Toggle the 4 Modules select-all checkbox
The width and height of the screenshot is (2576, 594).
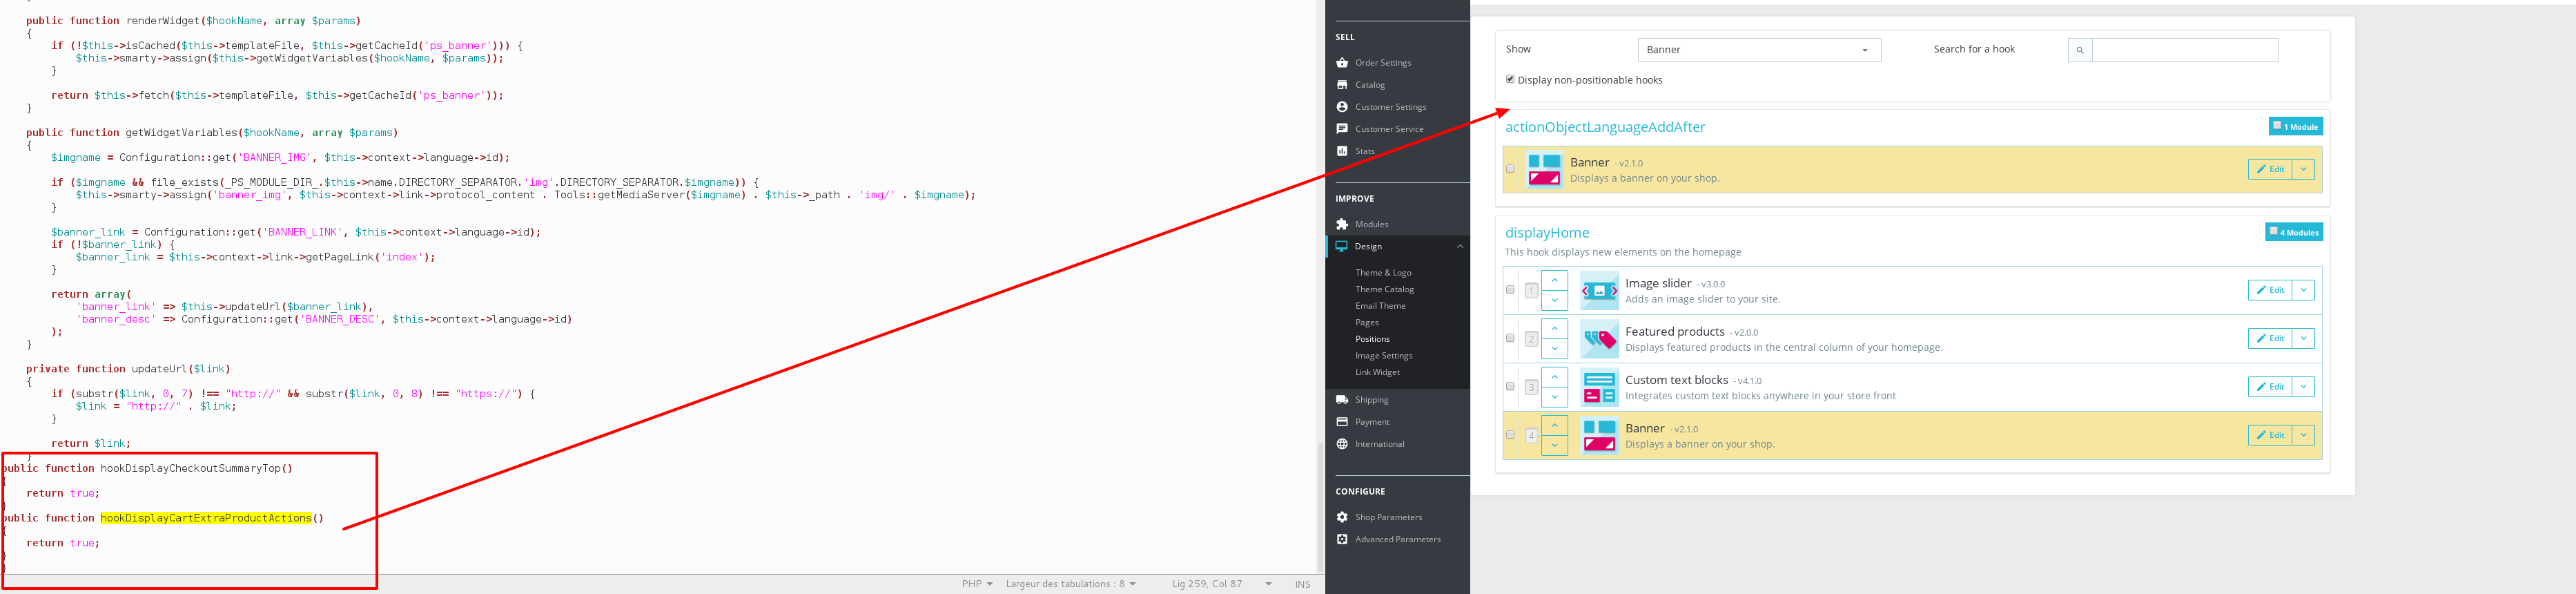(x=2273, y=231)
